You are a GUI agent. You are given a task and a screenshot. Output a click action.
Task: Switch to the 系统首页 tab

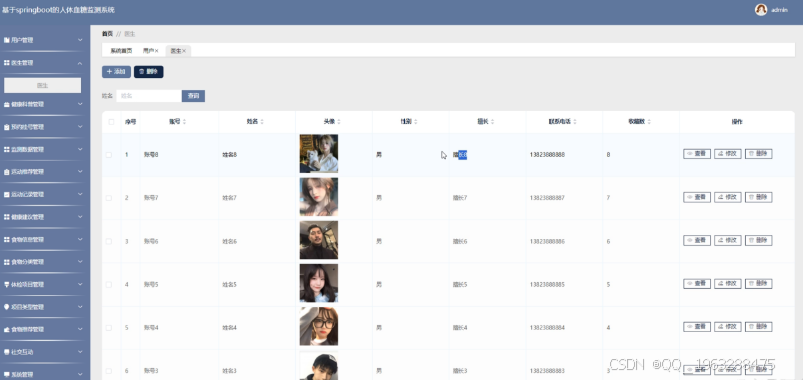(x=121, y=51)
